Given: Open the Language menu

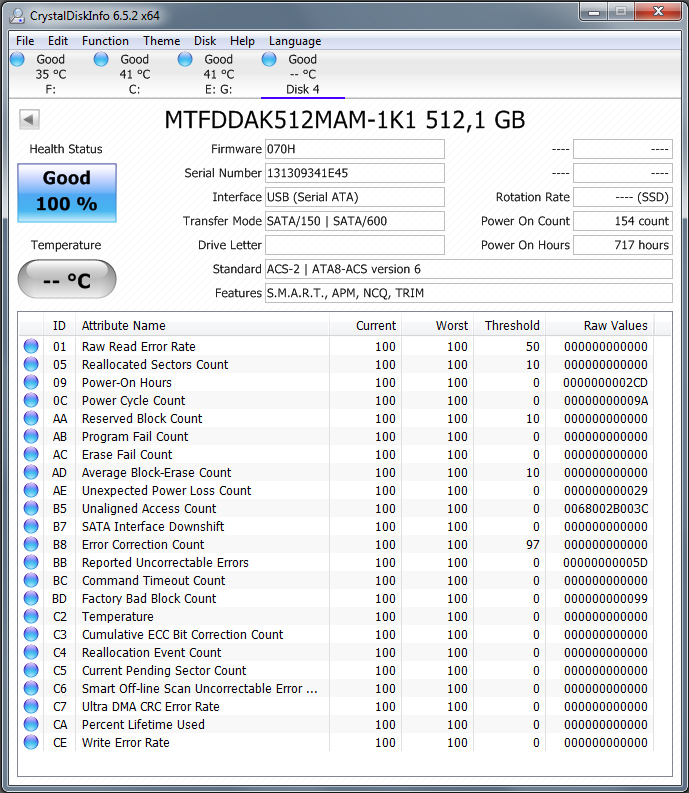Looking at the screenshot, I should (x=295, y=41).
